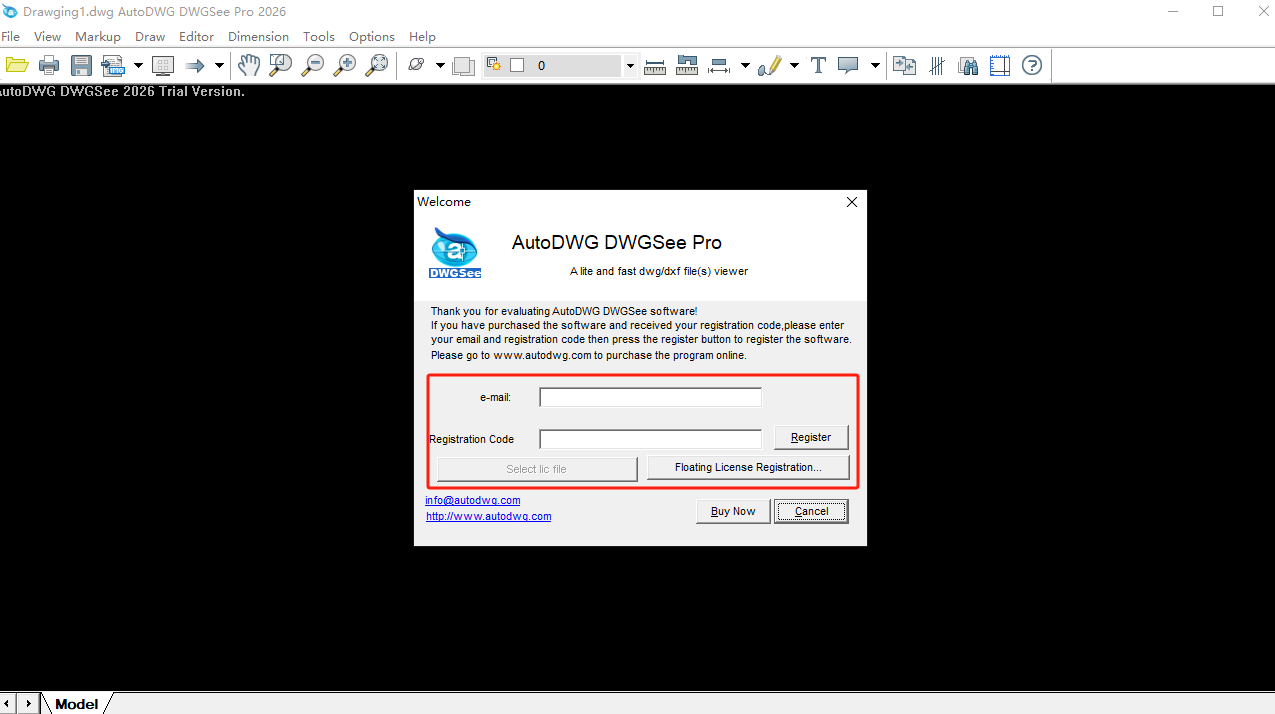The image size is (1275, 714).
Task: Click the Register button
Action: pyautogui.click(x=810, y=437)
